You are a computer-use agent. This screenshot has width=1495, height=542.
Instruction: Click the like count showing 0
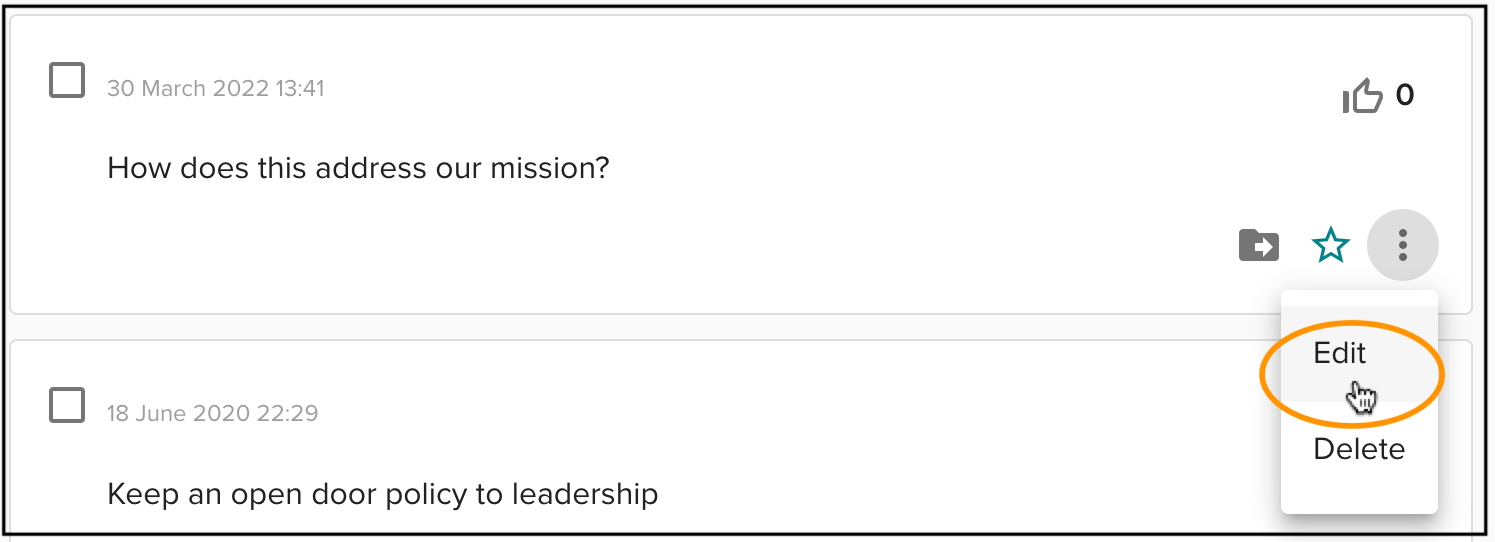1405,95
